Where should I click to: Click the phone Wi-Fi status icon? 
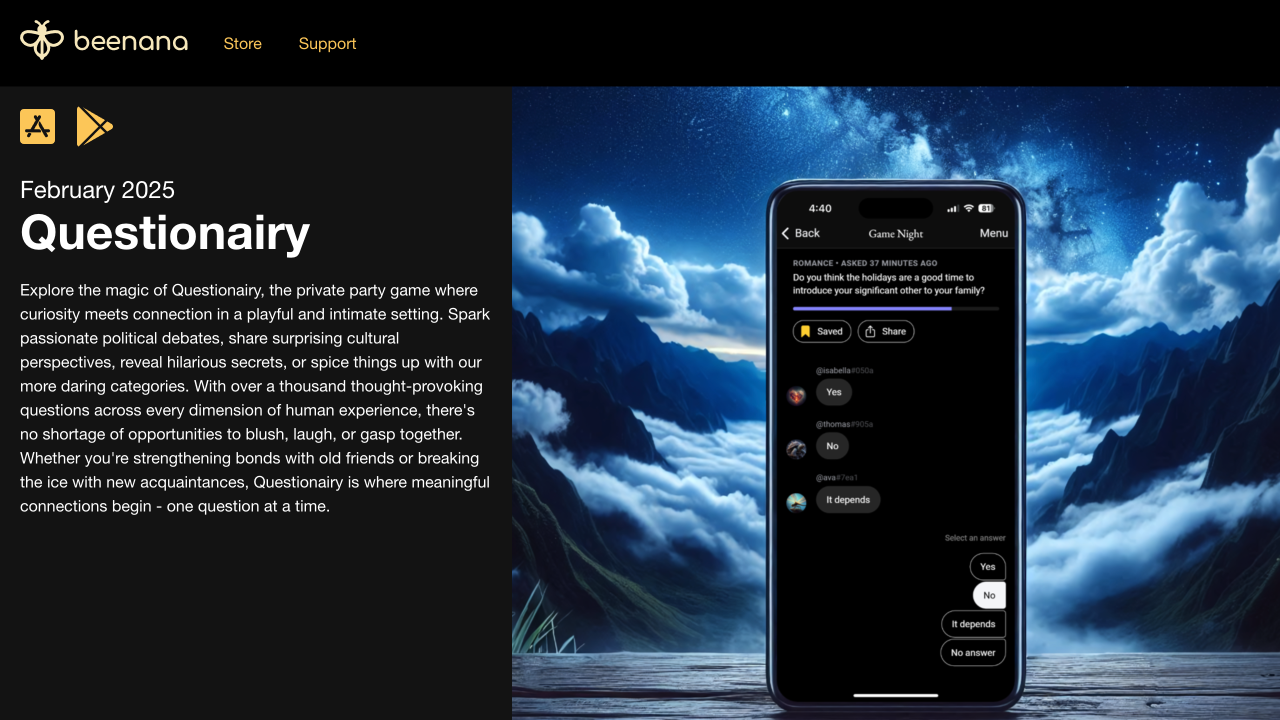pos(969,208)
